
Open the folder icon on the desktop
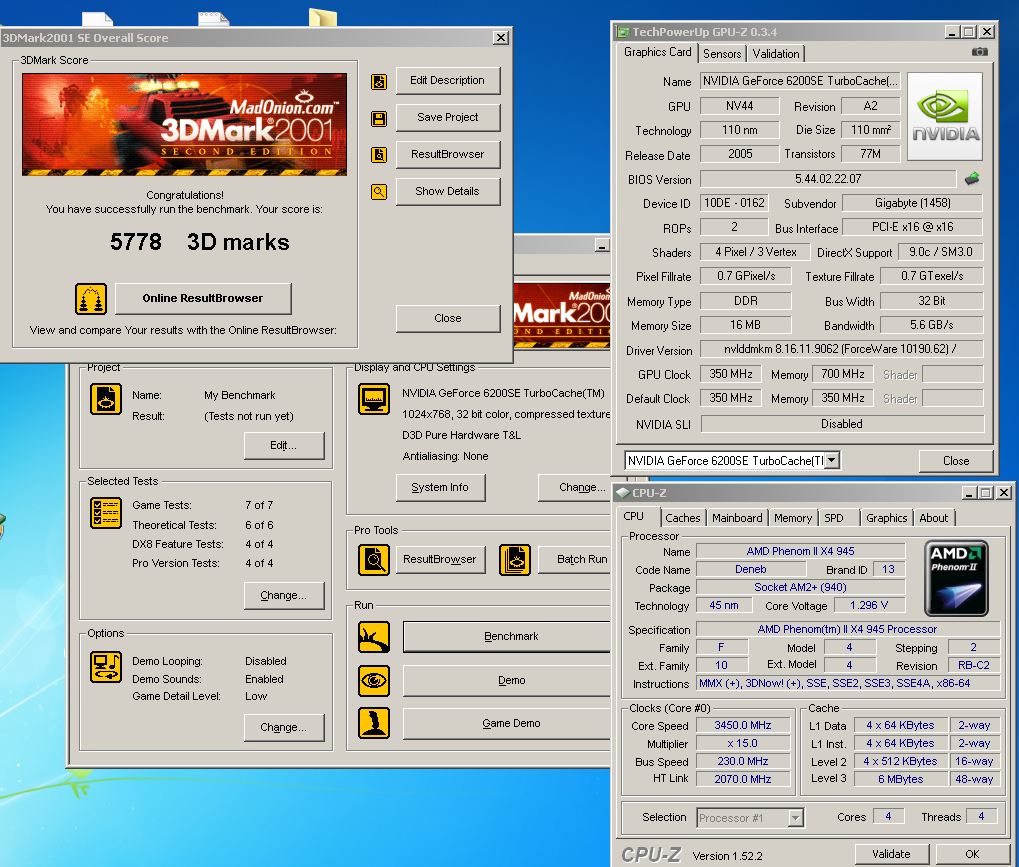coord(323,17)
